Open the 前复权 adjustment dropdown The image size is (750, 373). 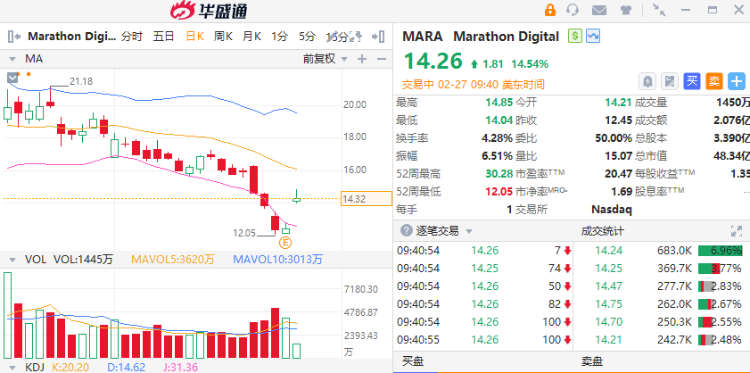point(325,59)
